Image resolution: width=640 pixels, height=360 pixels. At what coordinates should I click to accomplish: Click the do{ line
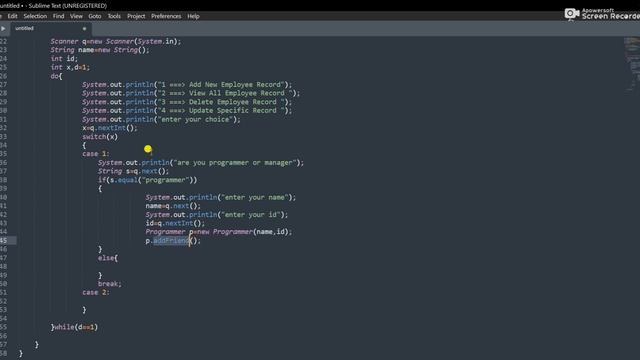(56, 76)
